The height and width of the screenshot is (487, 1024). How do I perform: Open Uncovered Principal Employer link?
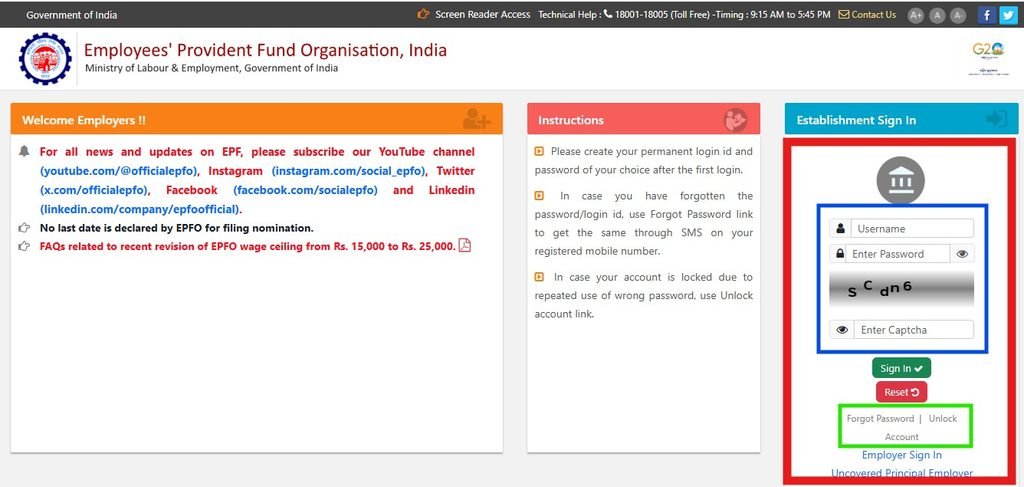[x=901, y=473]
